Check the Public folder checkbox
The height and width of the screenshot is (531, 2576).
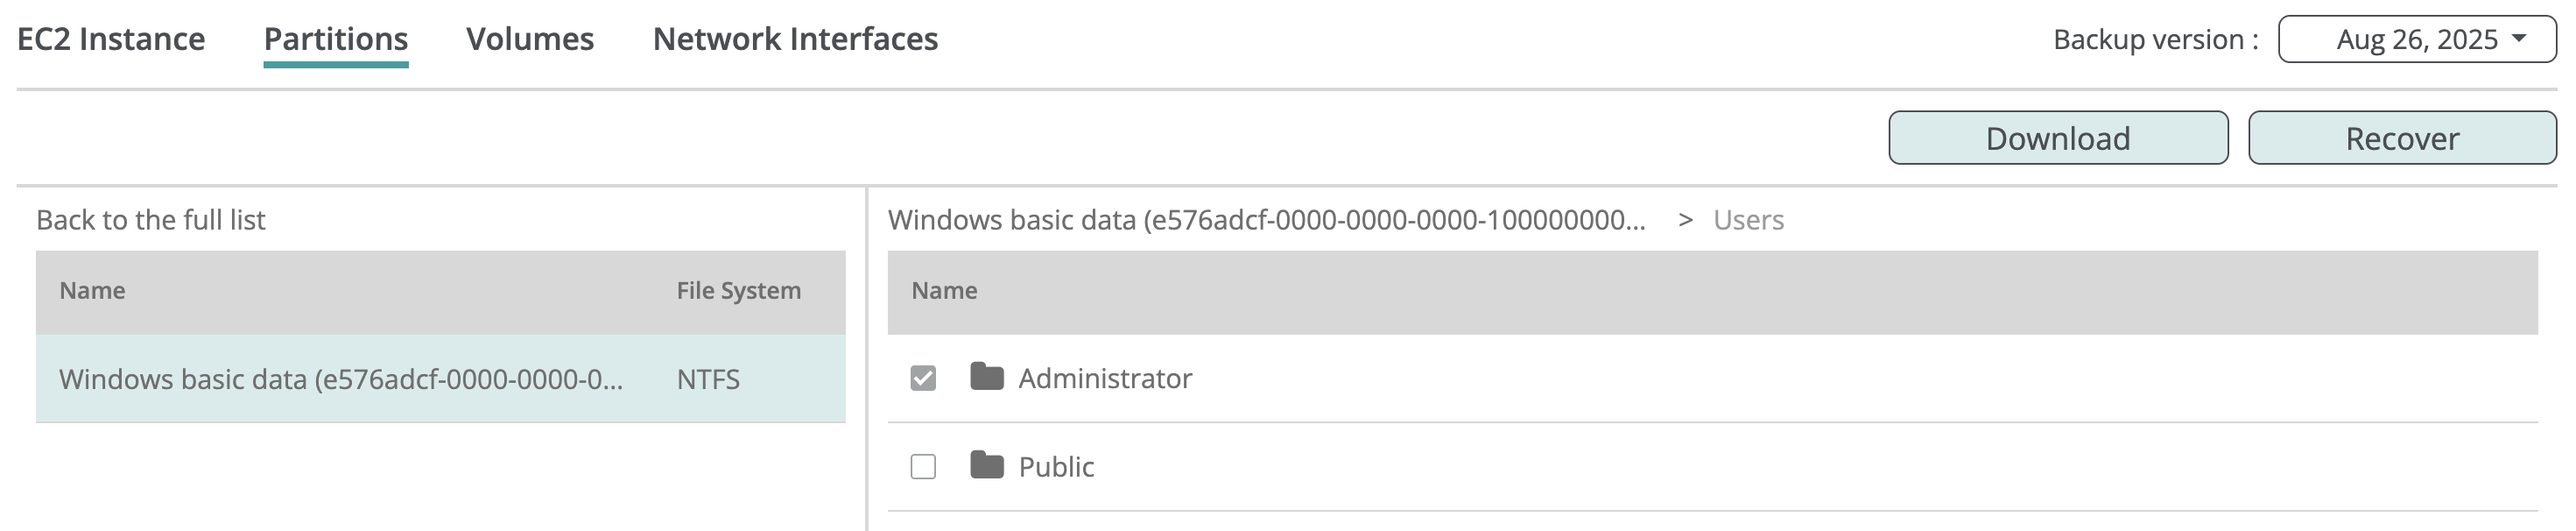(923, 466)
